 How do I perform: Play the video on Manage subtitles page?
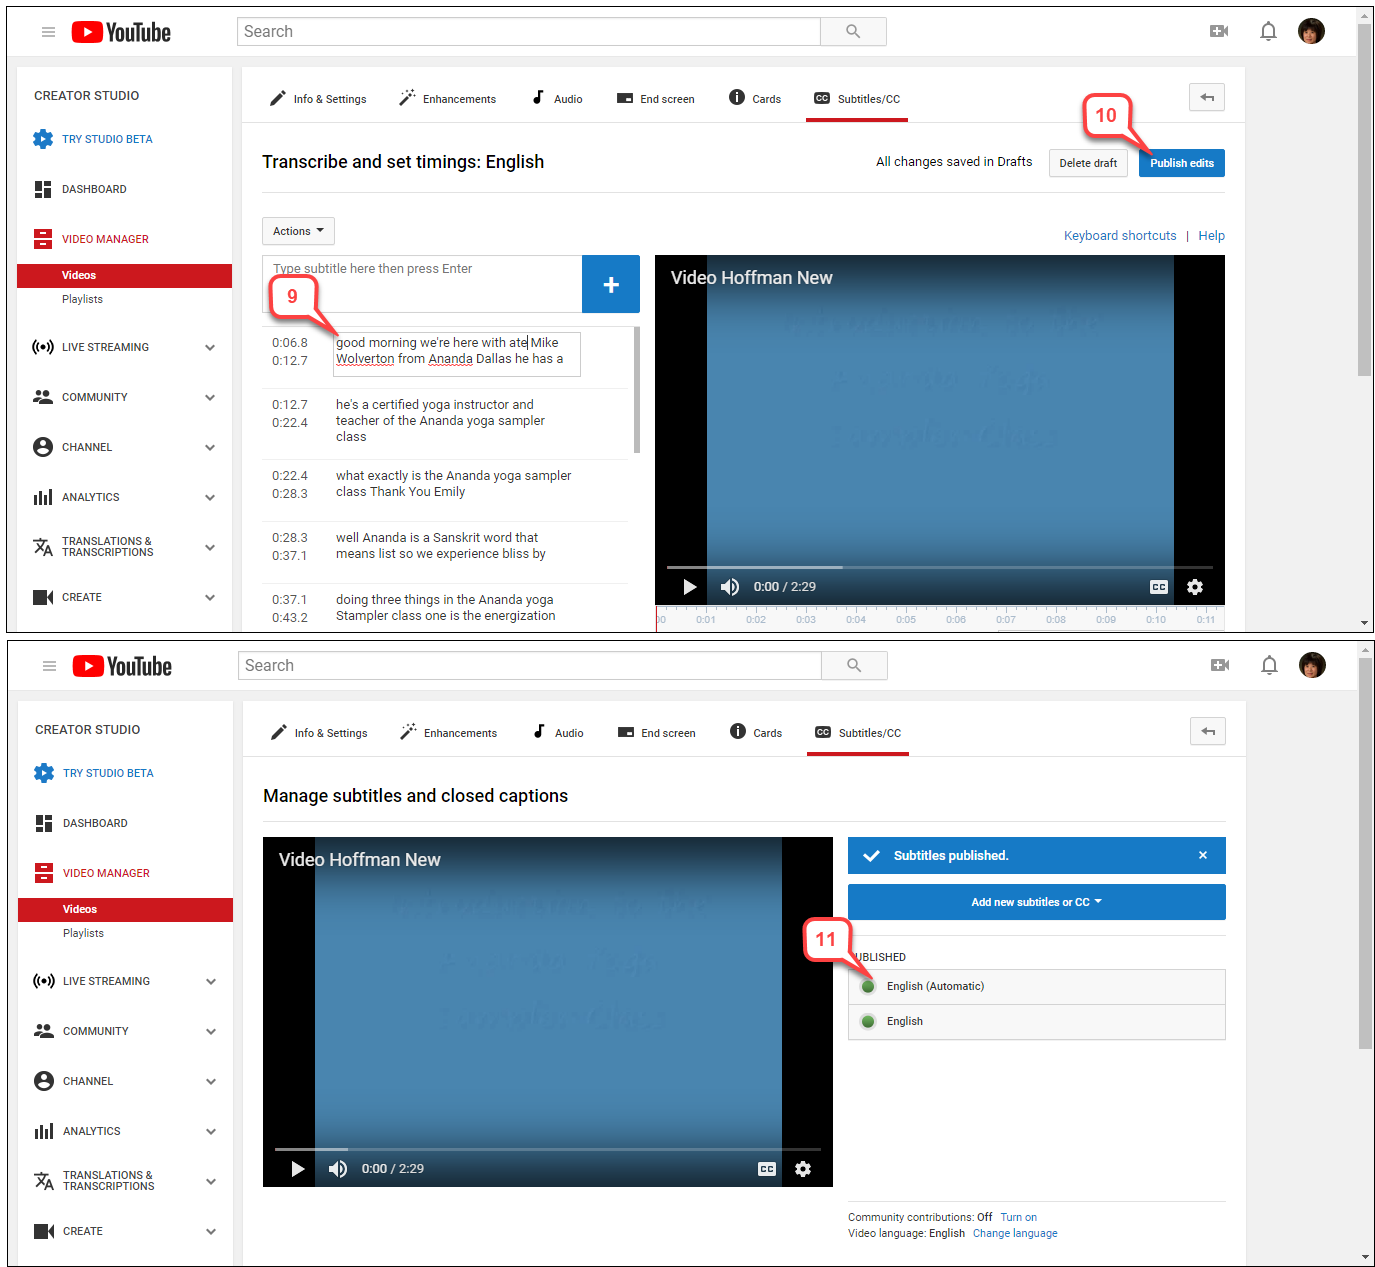point(297,1169)
